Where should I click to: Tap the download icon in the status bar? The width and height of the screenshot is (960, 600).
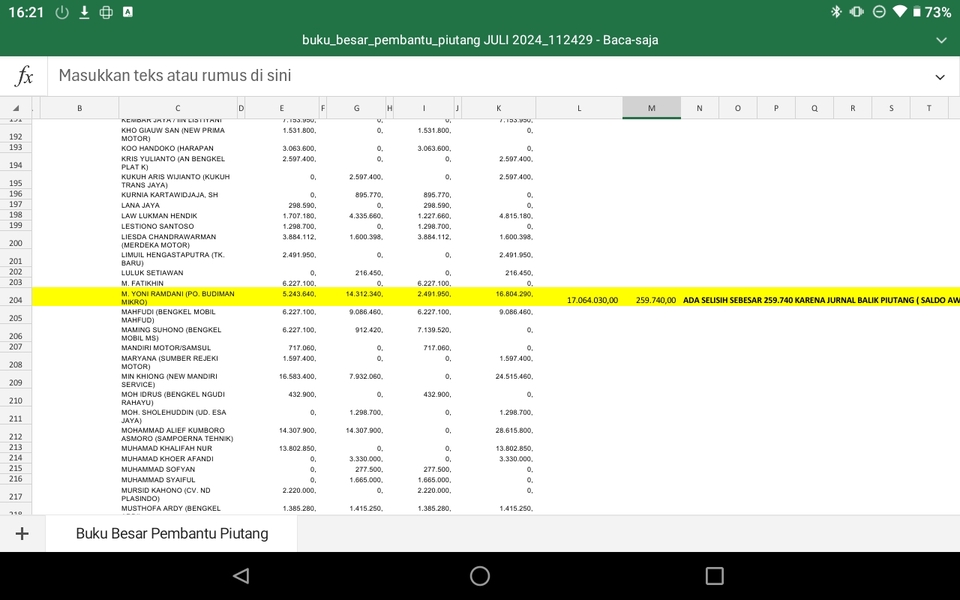pos(85,12)
